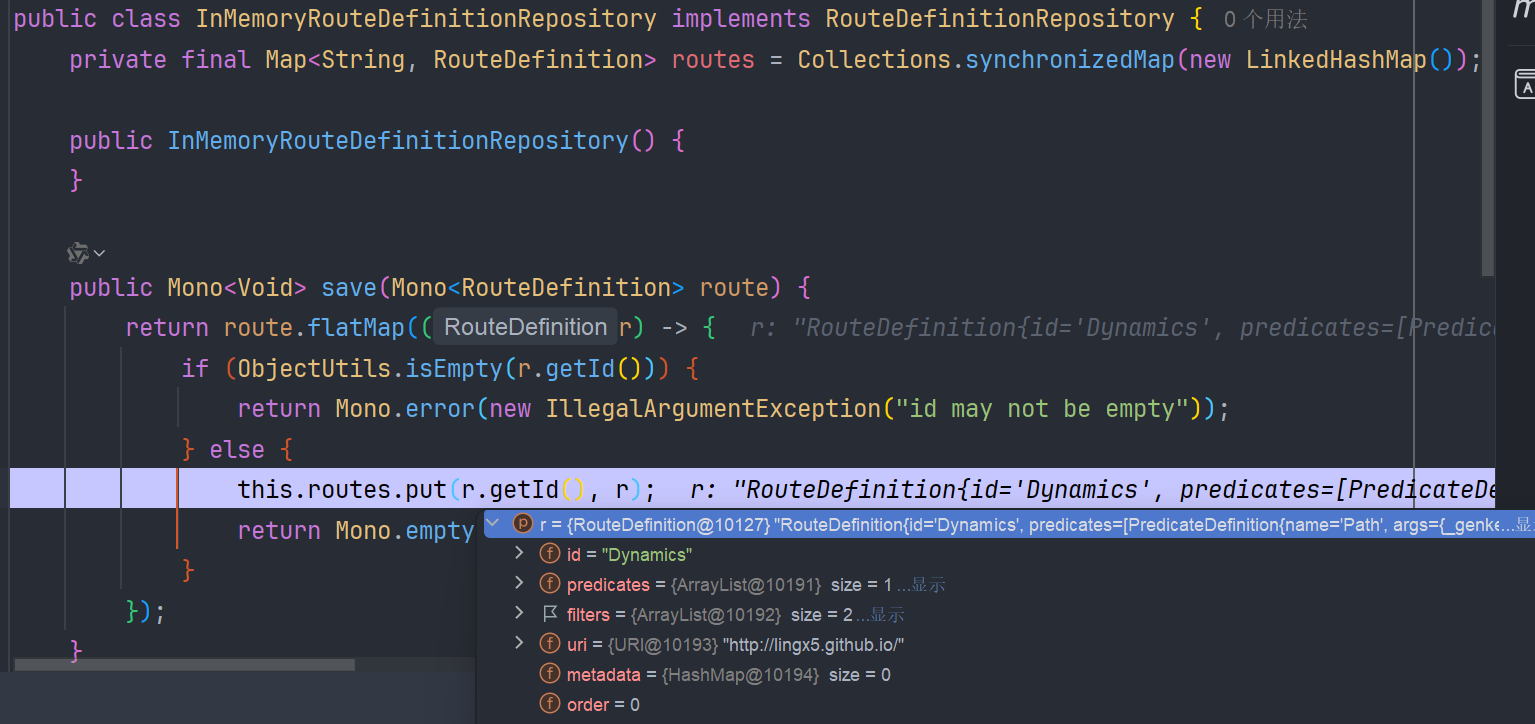Click the 显示 link on filters row
This screenshot has height=724, width=1535.
pyautogui.click(x=886, y=615)
